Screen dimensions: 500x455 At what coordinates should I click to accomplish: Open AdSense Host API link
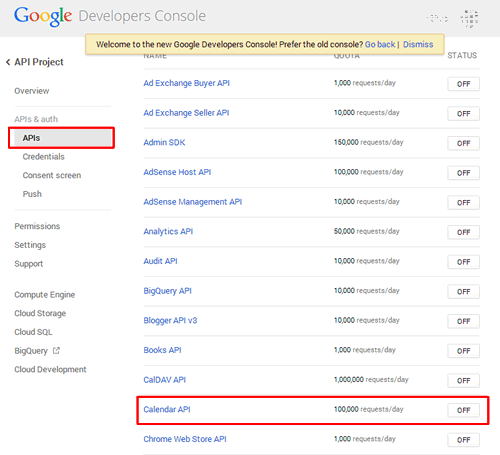(x=177, y=172)
